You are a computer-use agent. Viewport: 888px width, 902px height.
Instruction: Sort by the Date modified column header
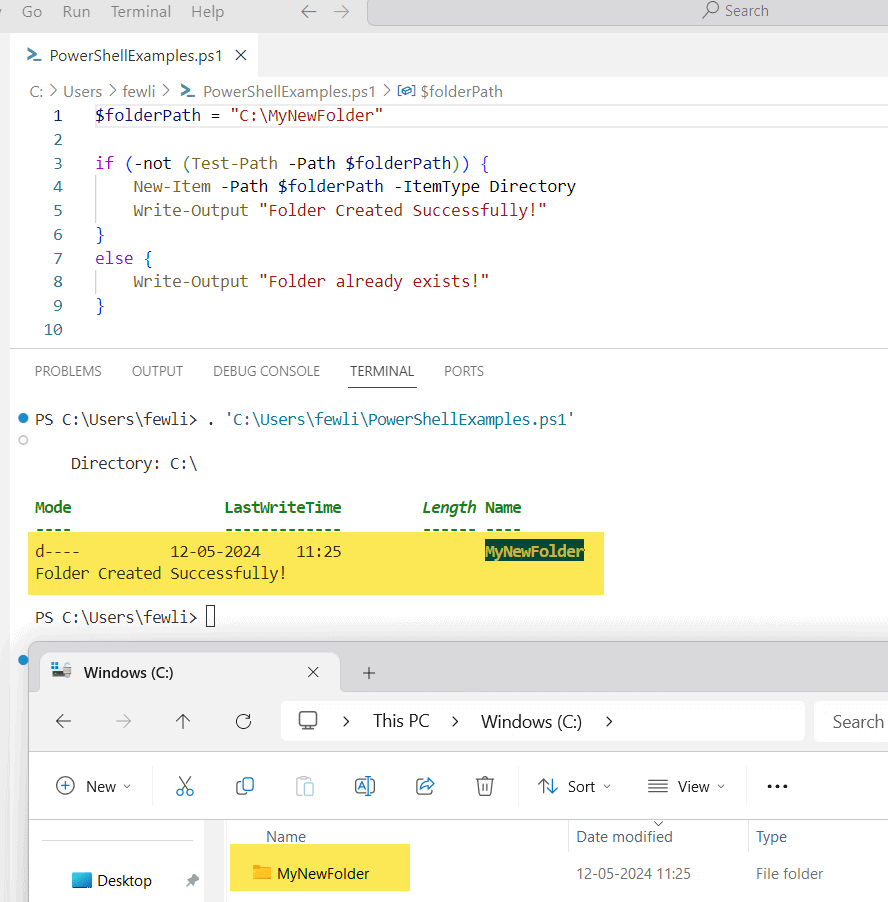tap(624, 836)
